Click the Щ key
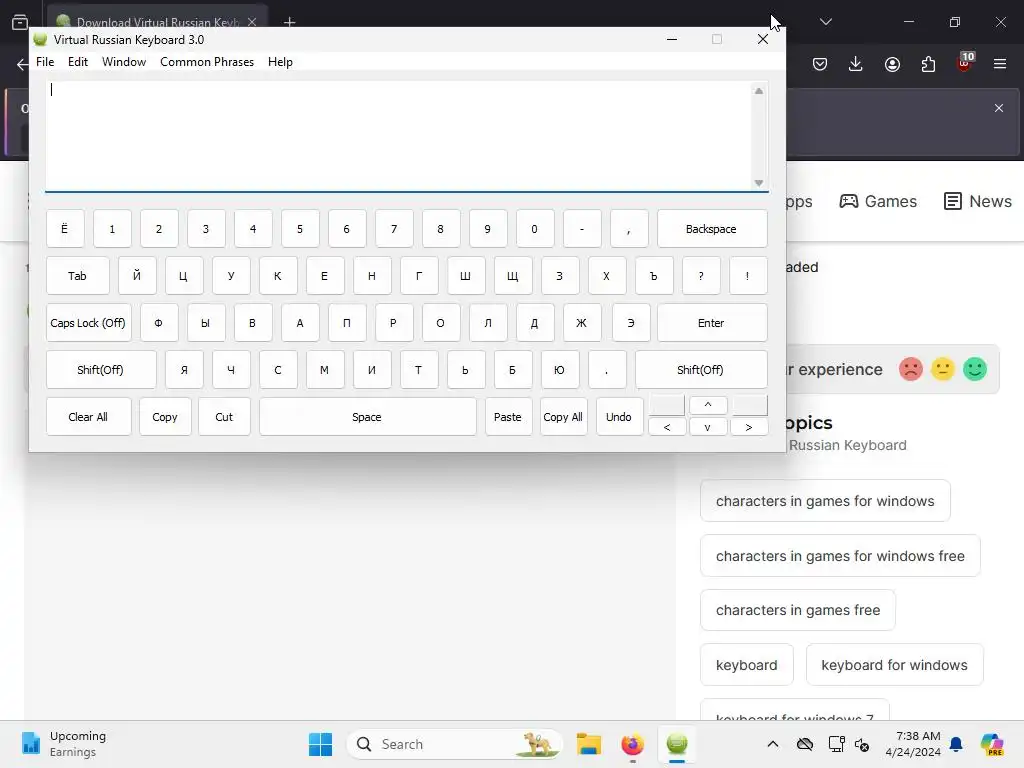Screen dimensions: 1024x768 pyautogui.click(x=513, y=276)
